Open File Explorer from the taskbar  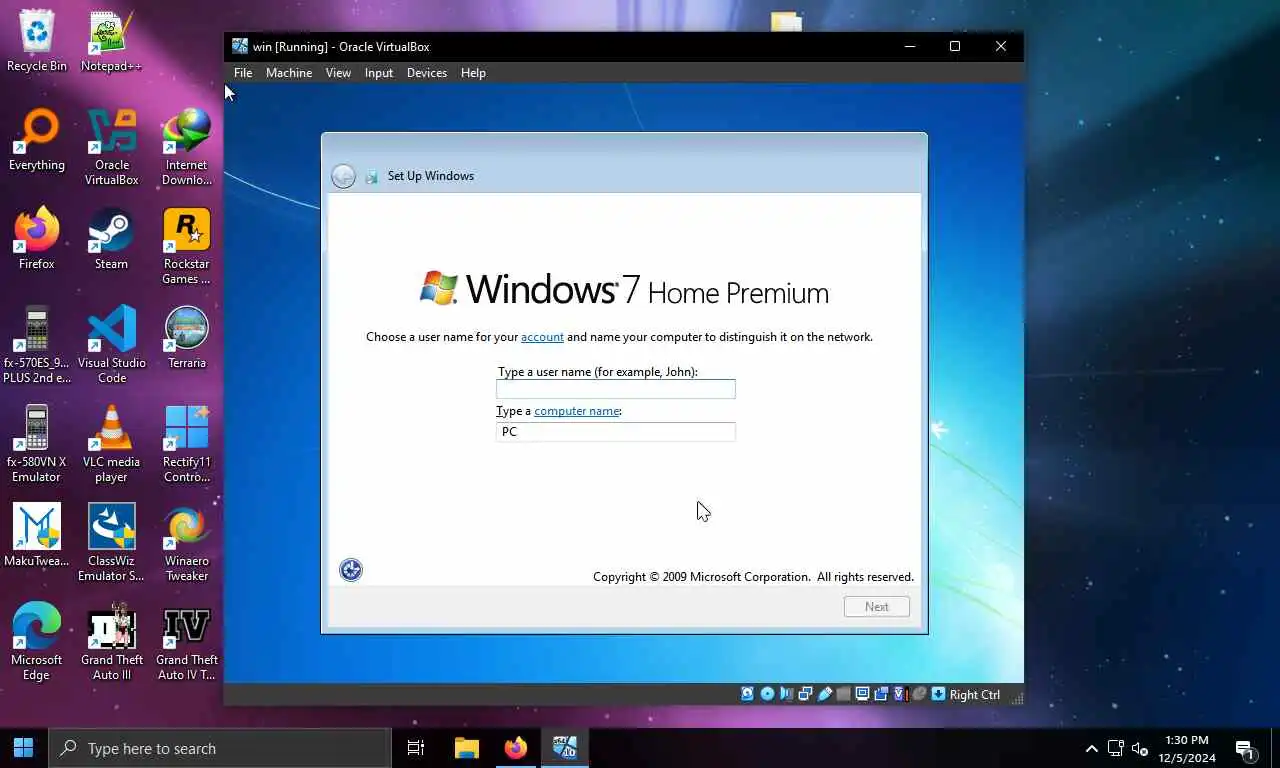click(x=467, y=748)
